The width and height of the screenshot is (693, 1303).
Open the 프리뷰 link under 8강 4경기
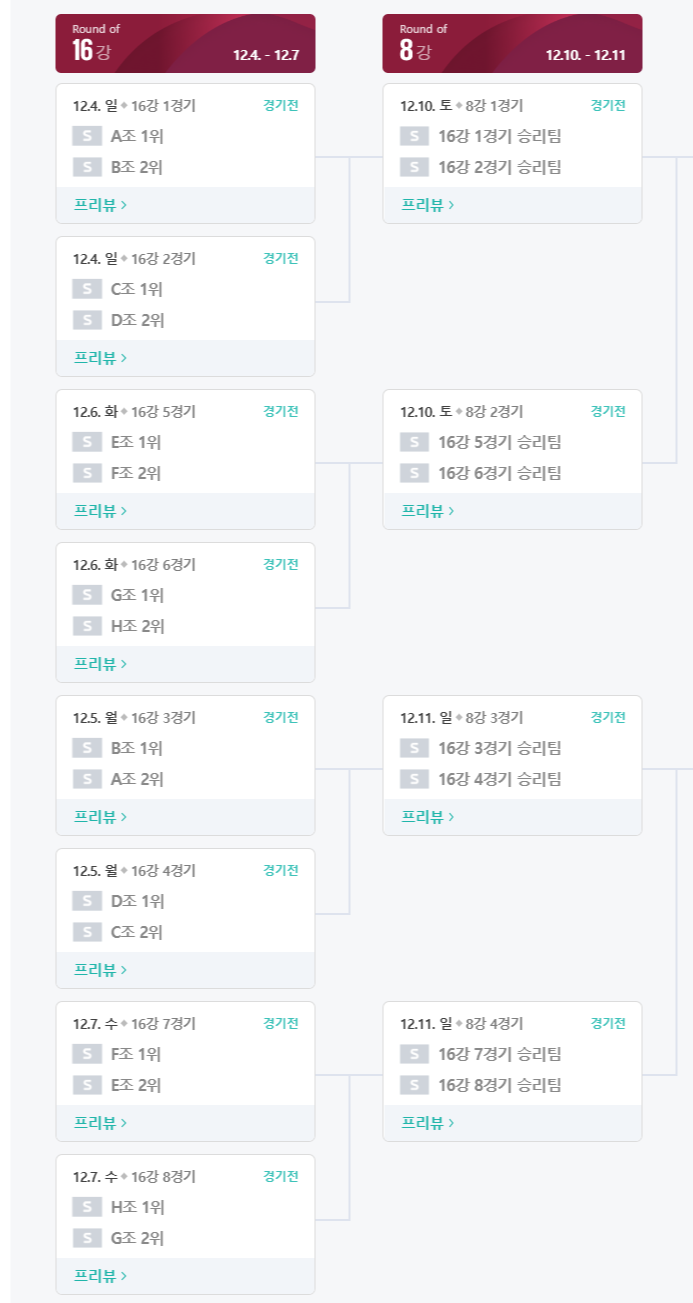pos(428,1123)
